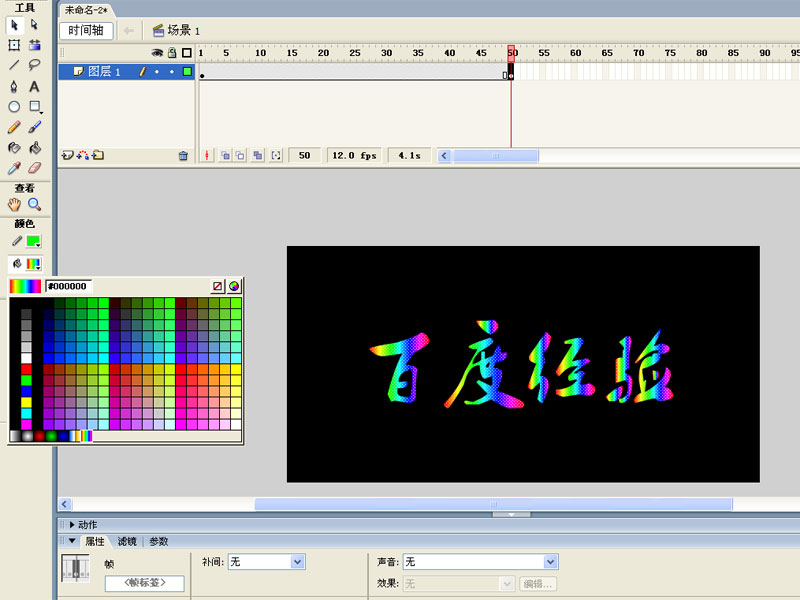
Task: Toggle onion skin outlines
Action: 240,155
